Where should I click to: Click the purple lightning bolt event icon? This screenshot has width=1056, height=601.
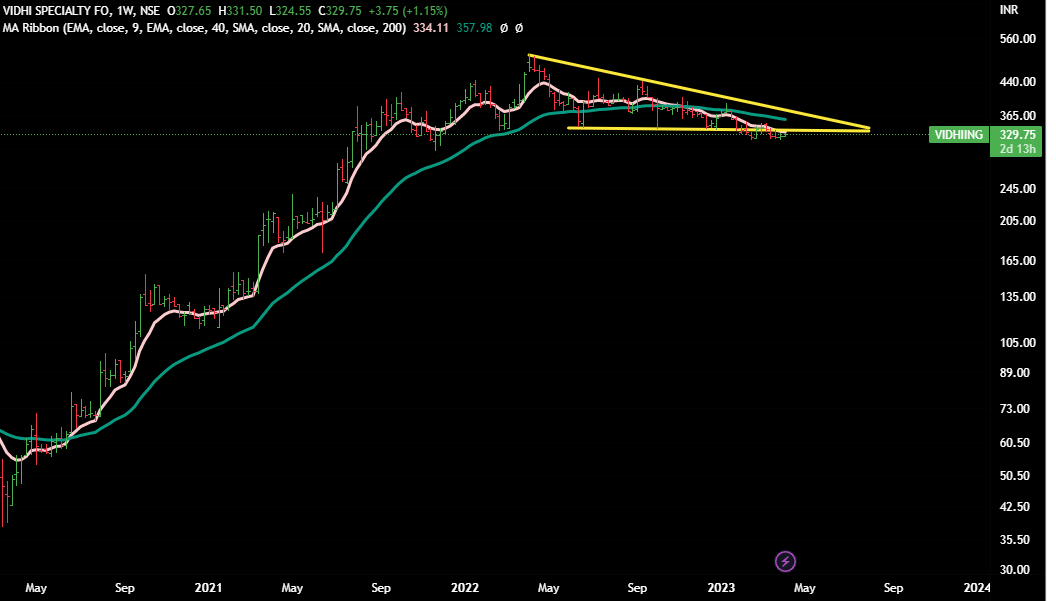(x=786, y=561)
